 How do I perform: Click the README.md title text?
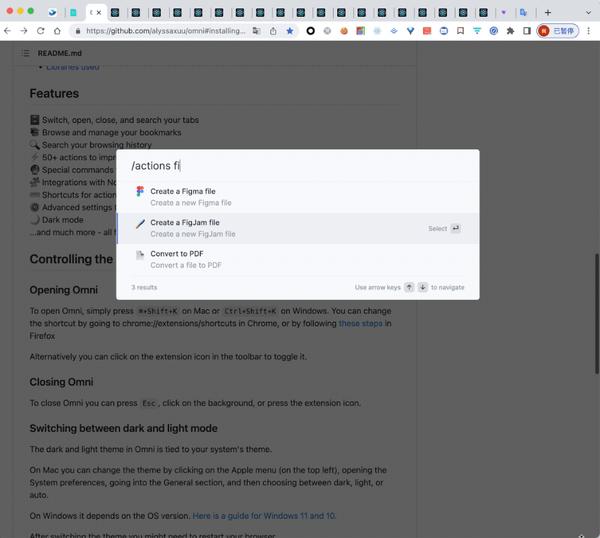pyautogui.click(x=60, y=53)
